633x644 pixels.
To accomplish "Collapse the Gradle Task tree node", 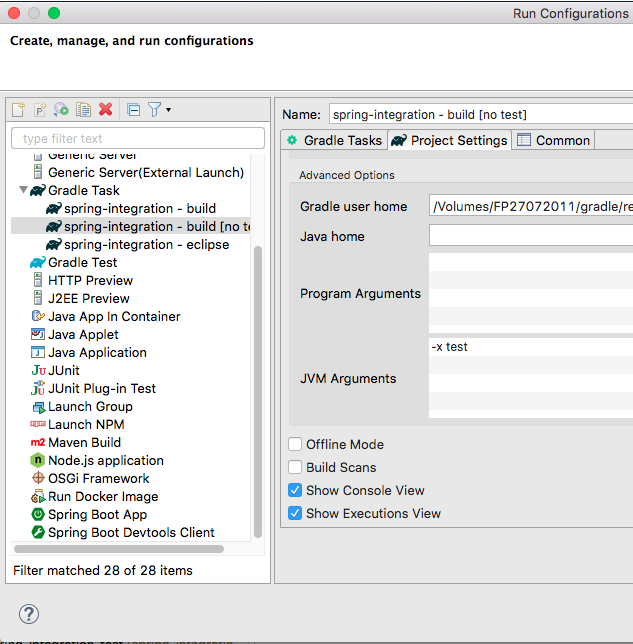I will (x=23, y=190).
